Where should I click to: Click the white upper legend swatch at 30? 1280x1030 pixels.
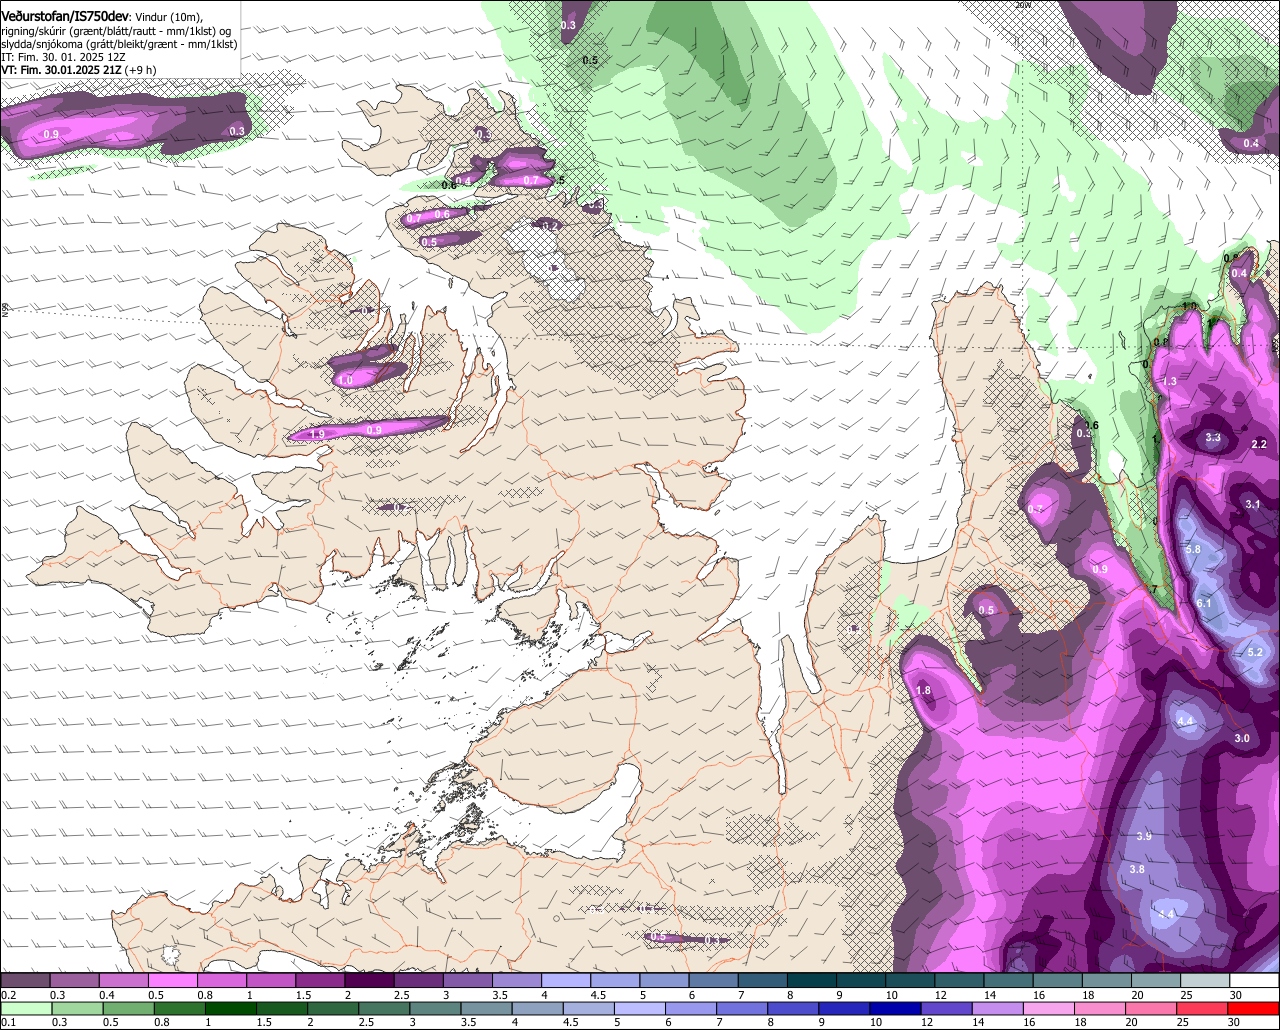pyautogui.click(x=1255, y=981)
